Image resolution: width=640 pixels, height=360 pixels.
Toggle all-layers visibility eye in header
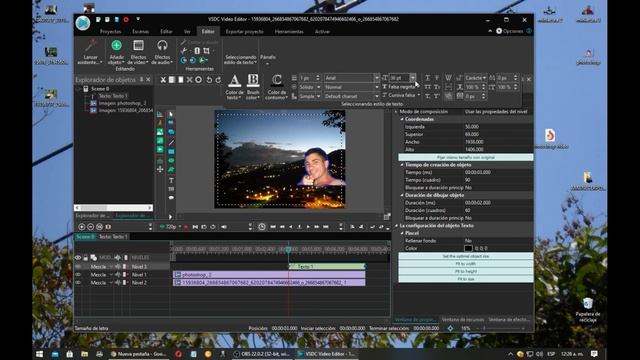coord(78,258)
